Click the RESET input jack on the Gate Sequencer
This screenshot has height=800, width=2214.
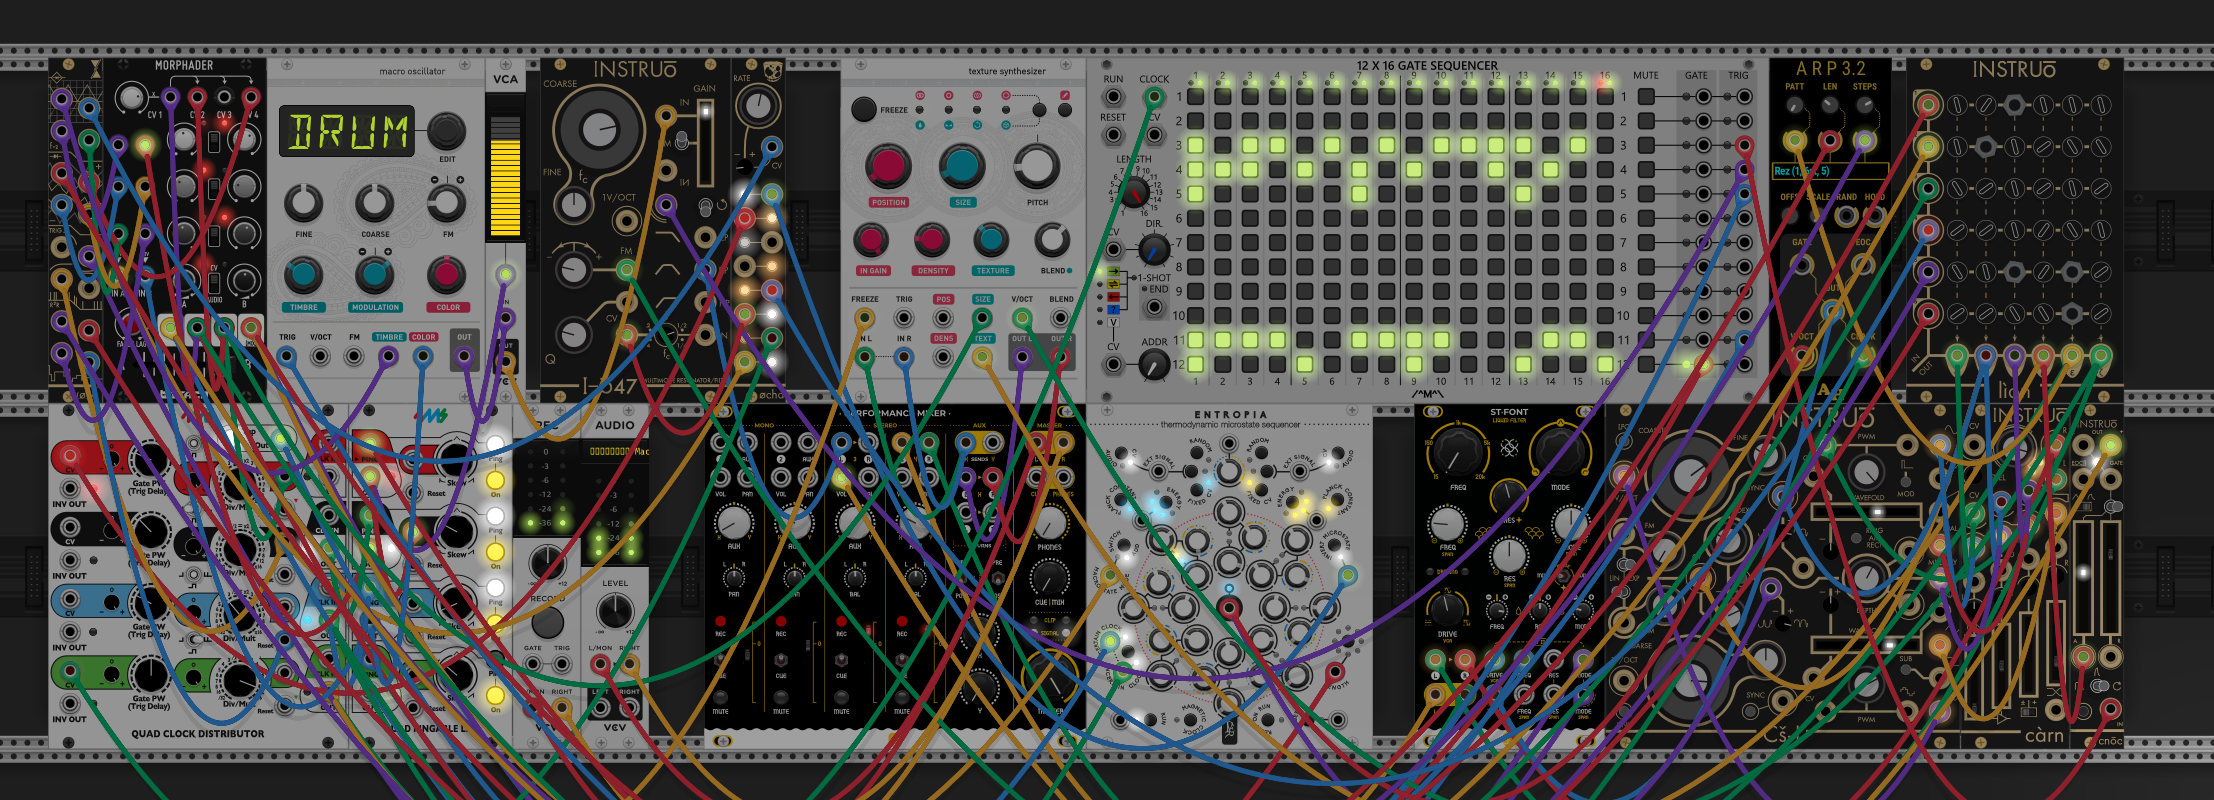(1113, 135)
